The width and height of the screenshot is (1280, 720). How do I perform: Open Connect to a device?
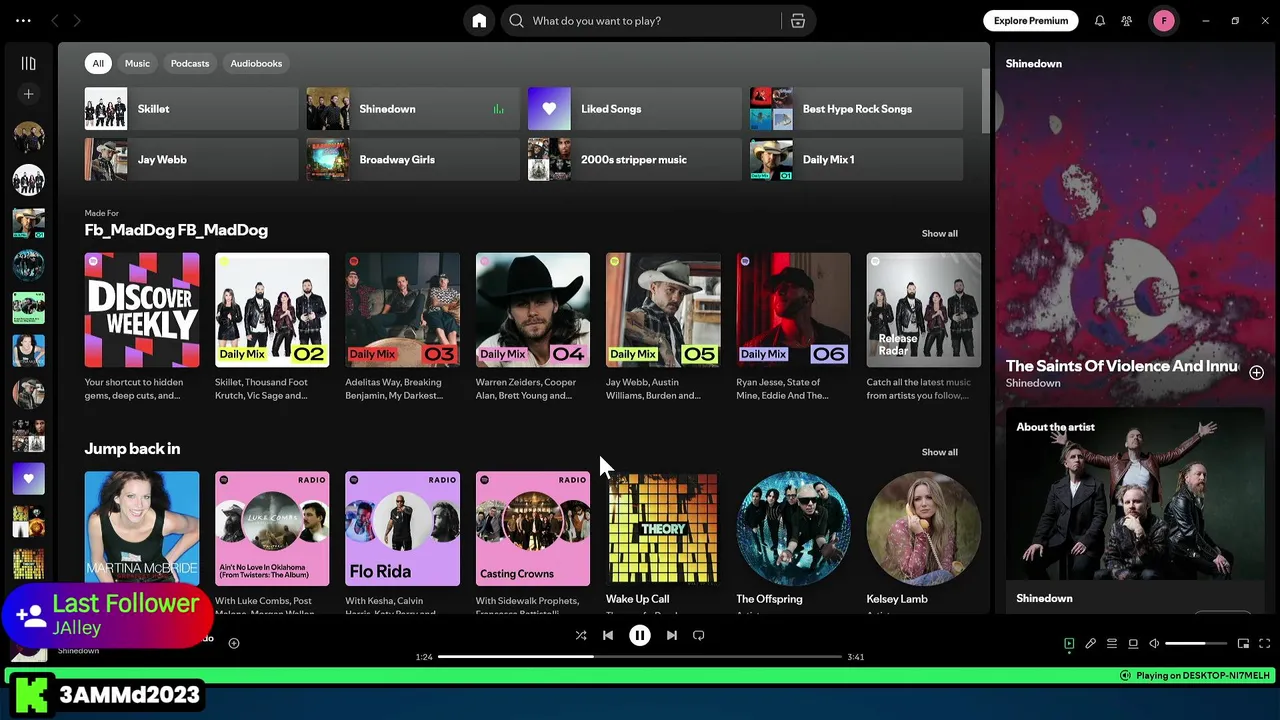(x=1133, y=644)
